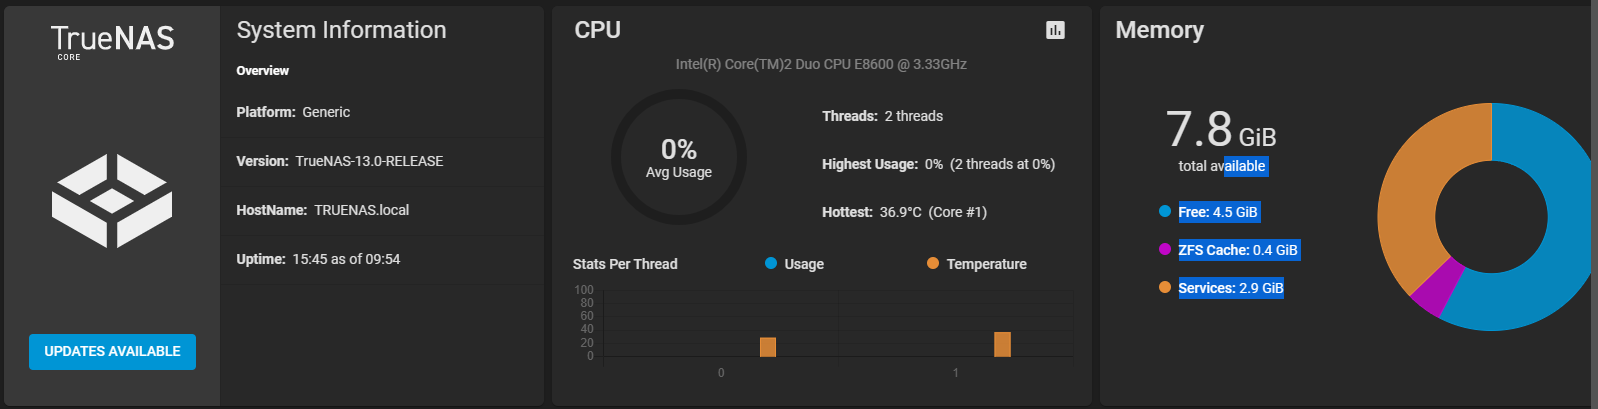Click the Updates Available button
Image resolution: width=1598 pixels, height=409 pixels.
tap(112, 352)
